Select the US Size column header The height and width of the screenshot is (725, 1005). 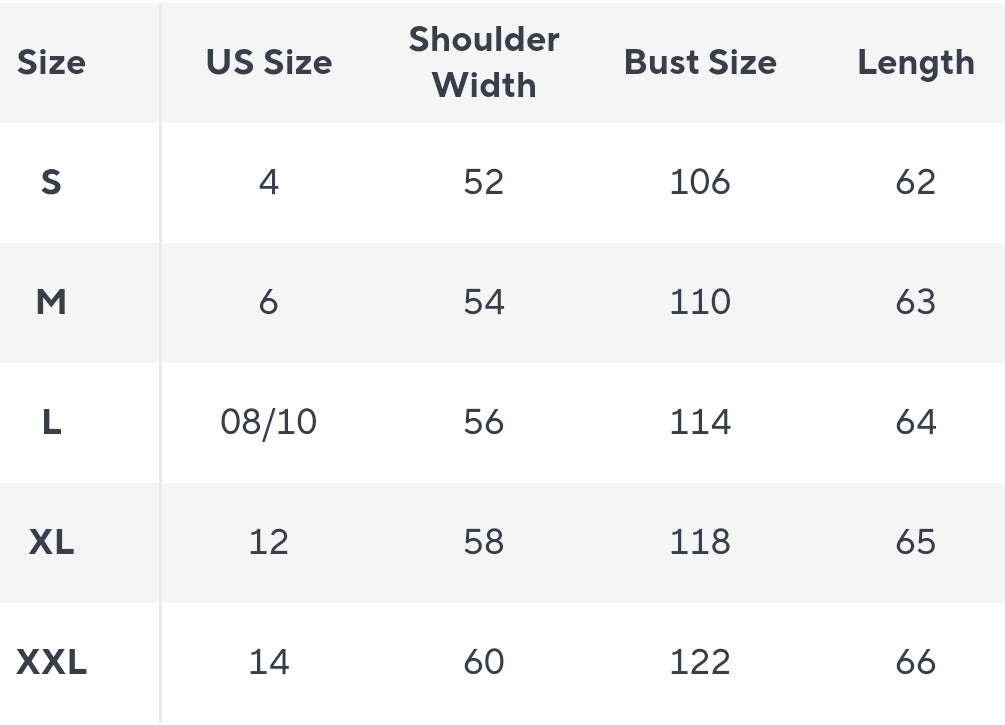(268, 63)
